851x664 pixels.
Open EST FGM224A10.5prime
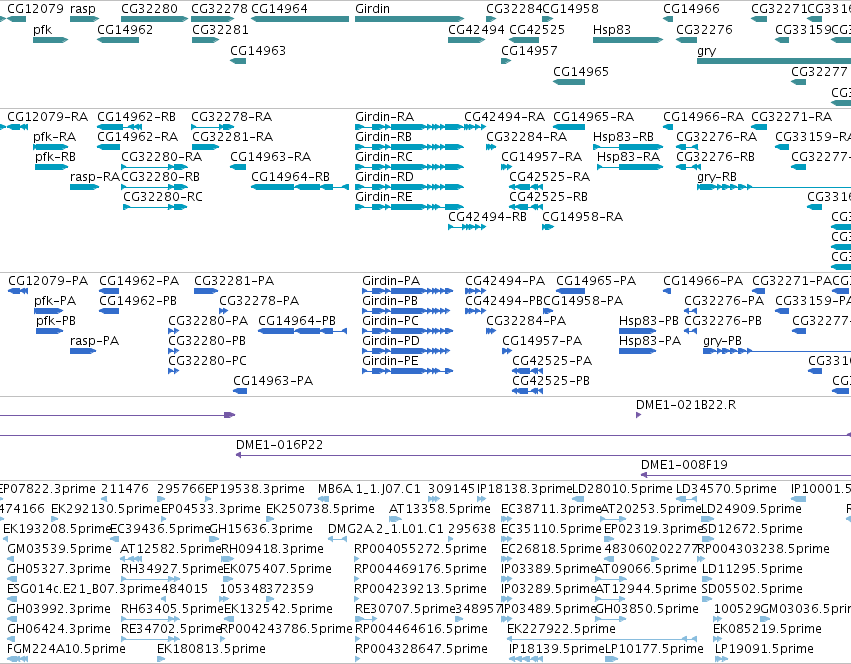click(x=66, y=649)
